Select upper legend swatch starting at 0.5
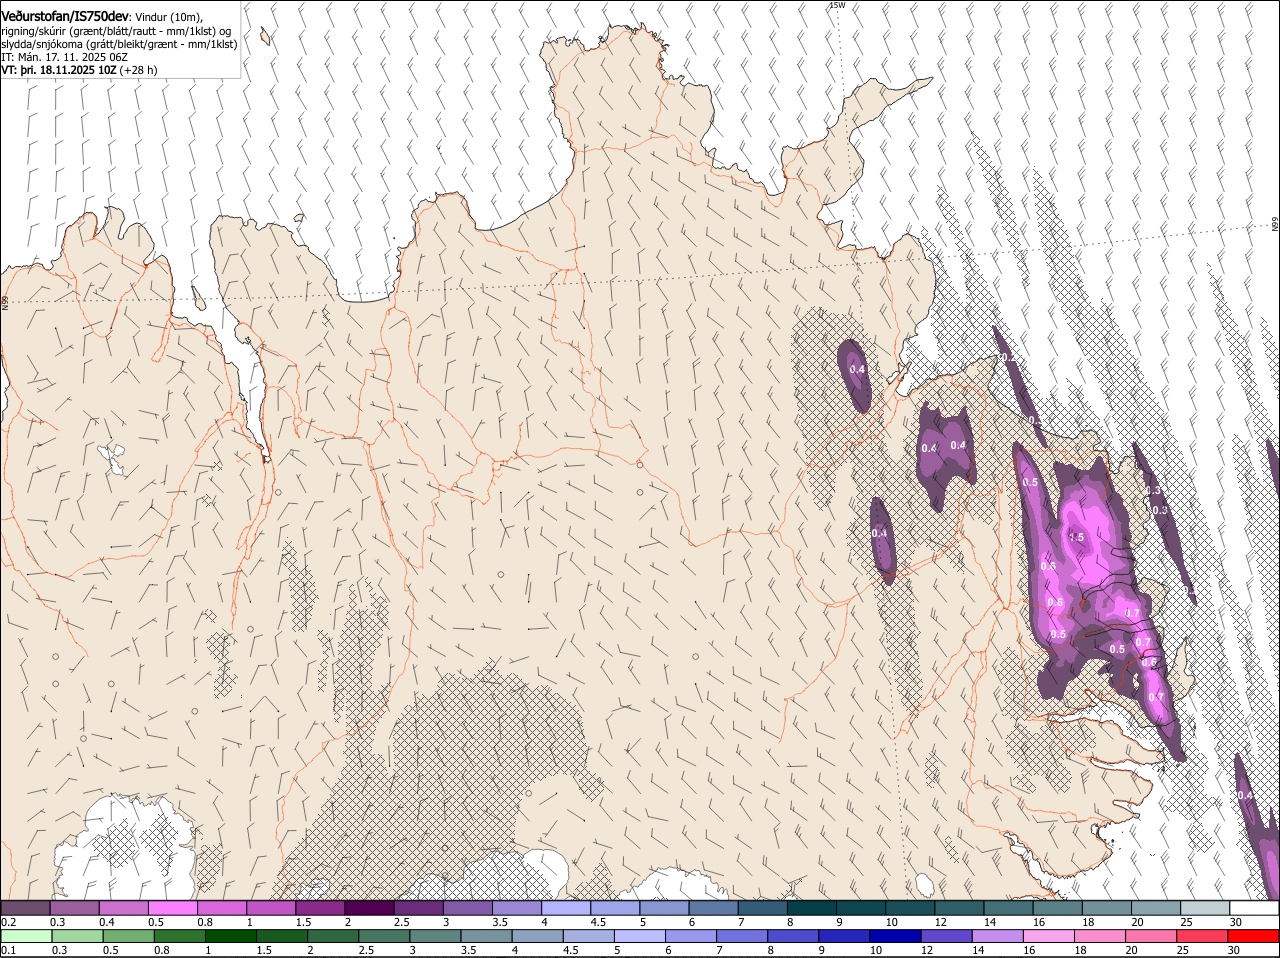This screenshot has height=958, width=1280. (172, 907)
